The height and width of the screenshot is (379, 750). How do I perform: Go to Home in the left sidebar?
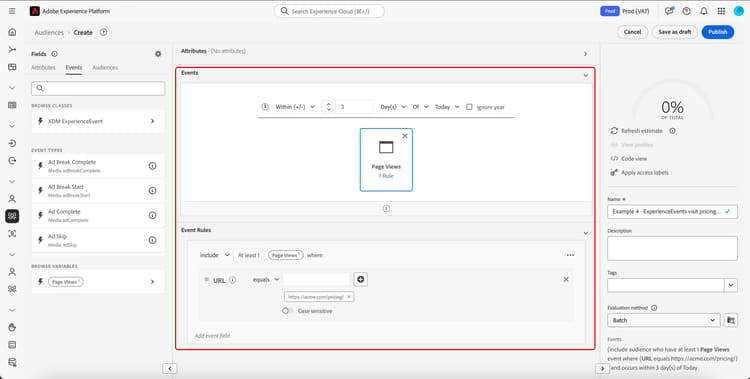(12, 32)
